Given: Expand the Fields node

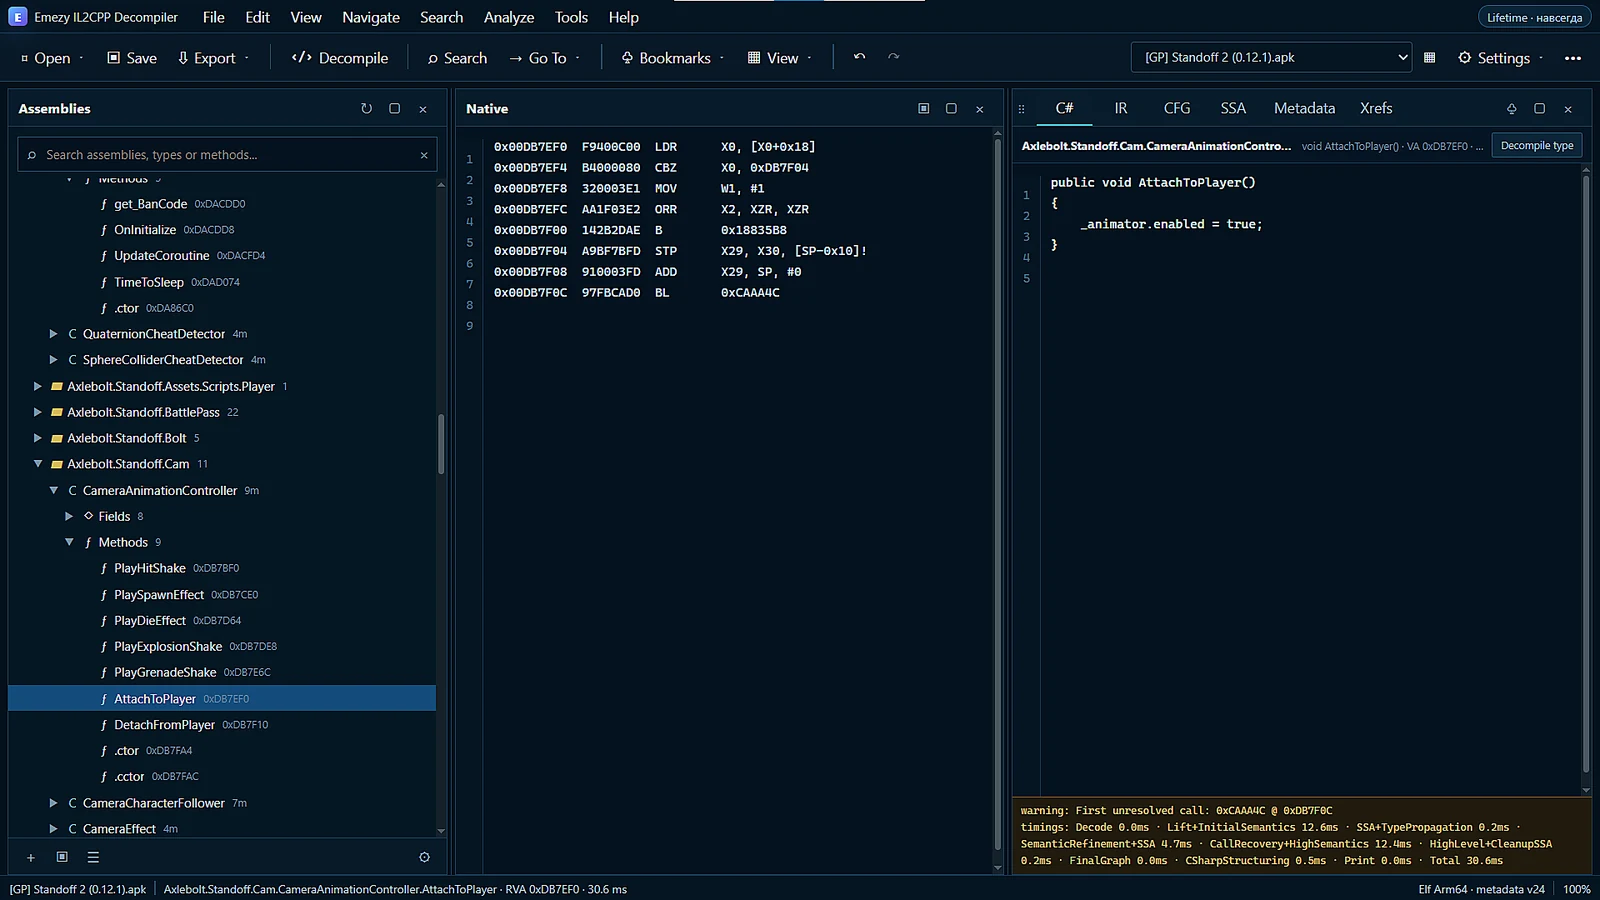Looking at the screenshot, I should (69, 516).
